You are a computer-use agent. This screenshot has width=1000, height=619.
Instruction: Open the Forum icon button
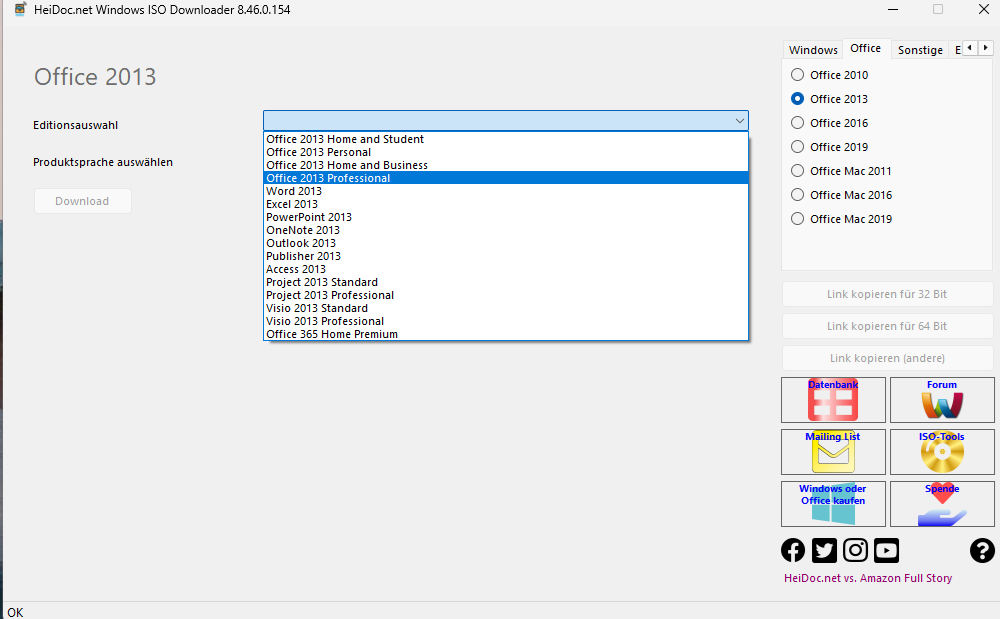(941, 400)
